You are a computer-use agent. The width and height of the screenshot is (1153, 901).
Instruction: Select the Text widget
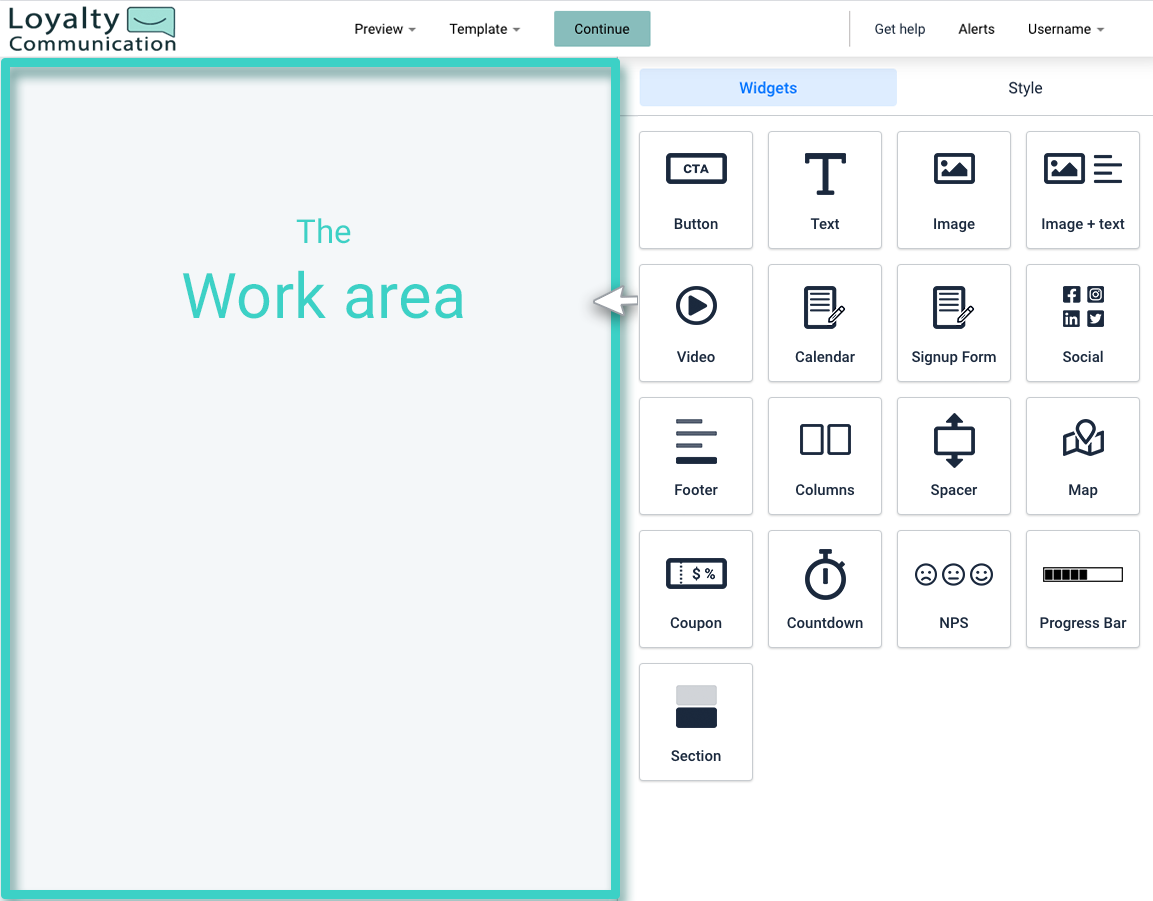(824, 190)
